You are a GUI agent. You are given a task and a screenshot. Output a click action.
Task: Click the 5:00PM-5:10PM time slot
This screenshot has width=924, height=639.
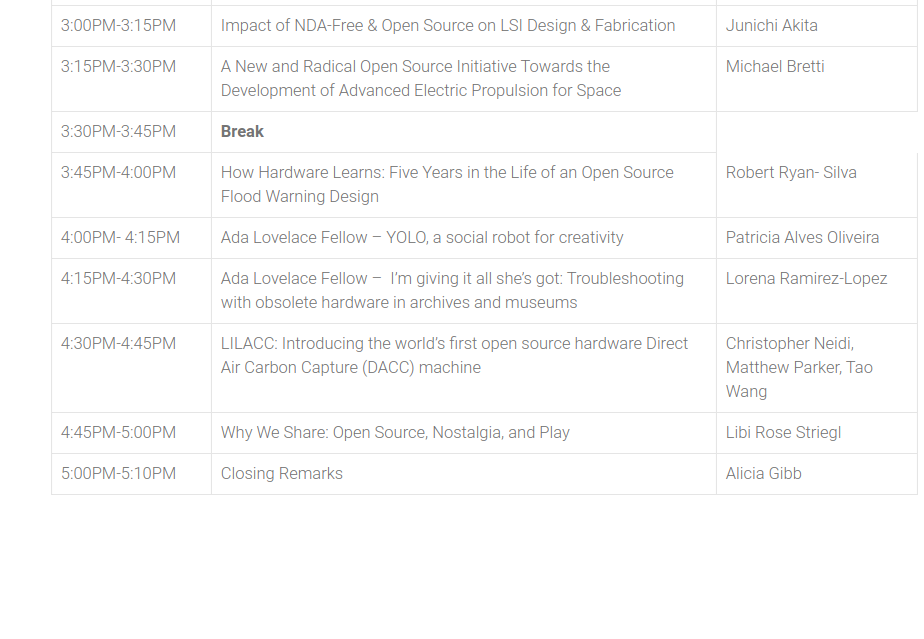(118, 474)
